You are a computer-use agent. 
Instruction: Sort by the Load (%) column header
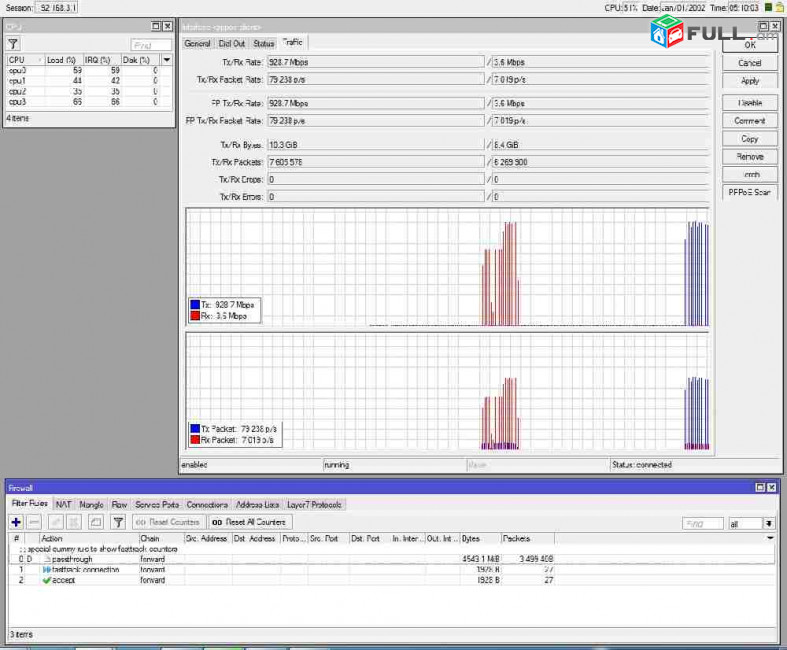point(64,60)
